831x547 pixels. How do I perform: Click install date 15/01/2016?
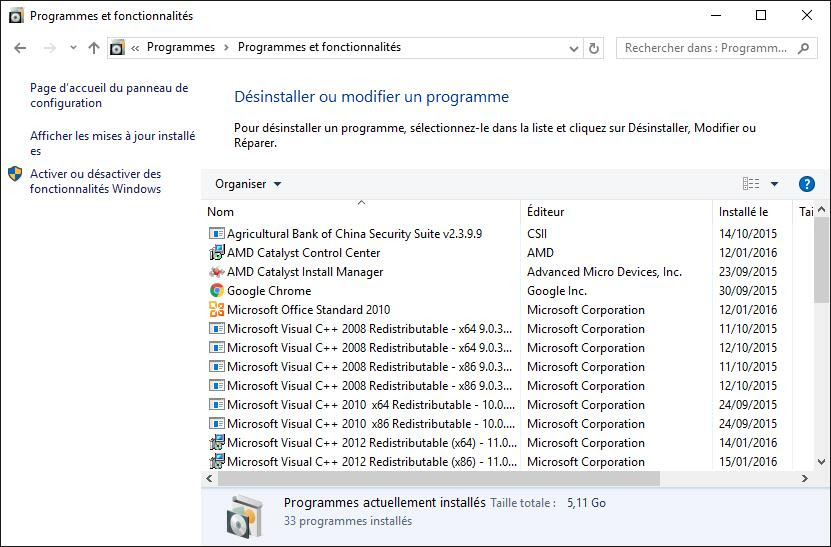(748, 462)
